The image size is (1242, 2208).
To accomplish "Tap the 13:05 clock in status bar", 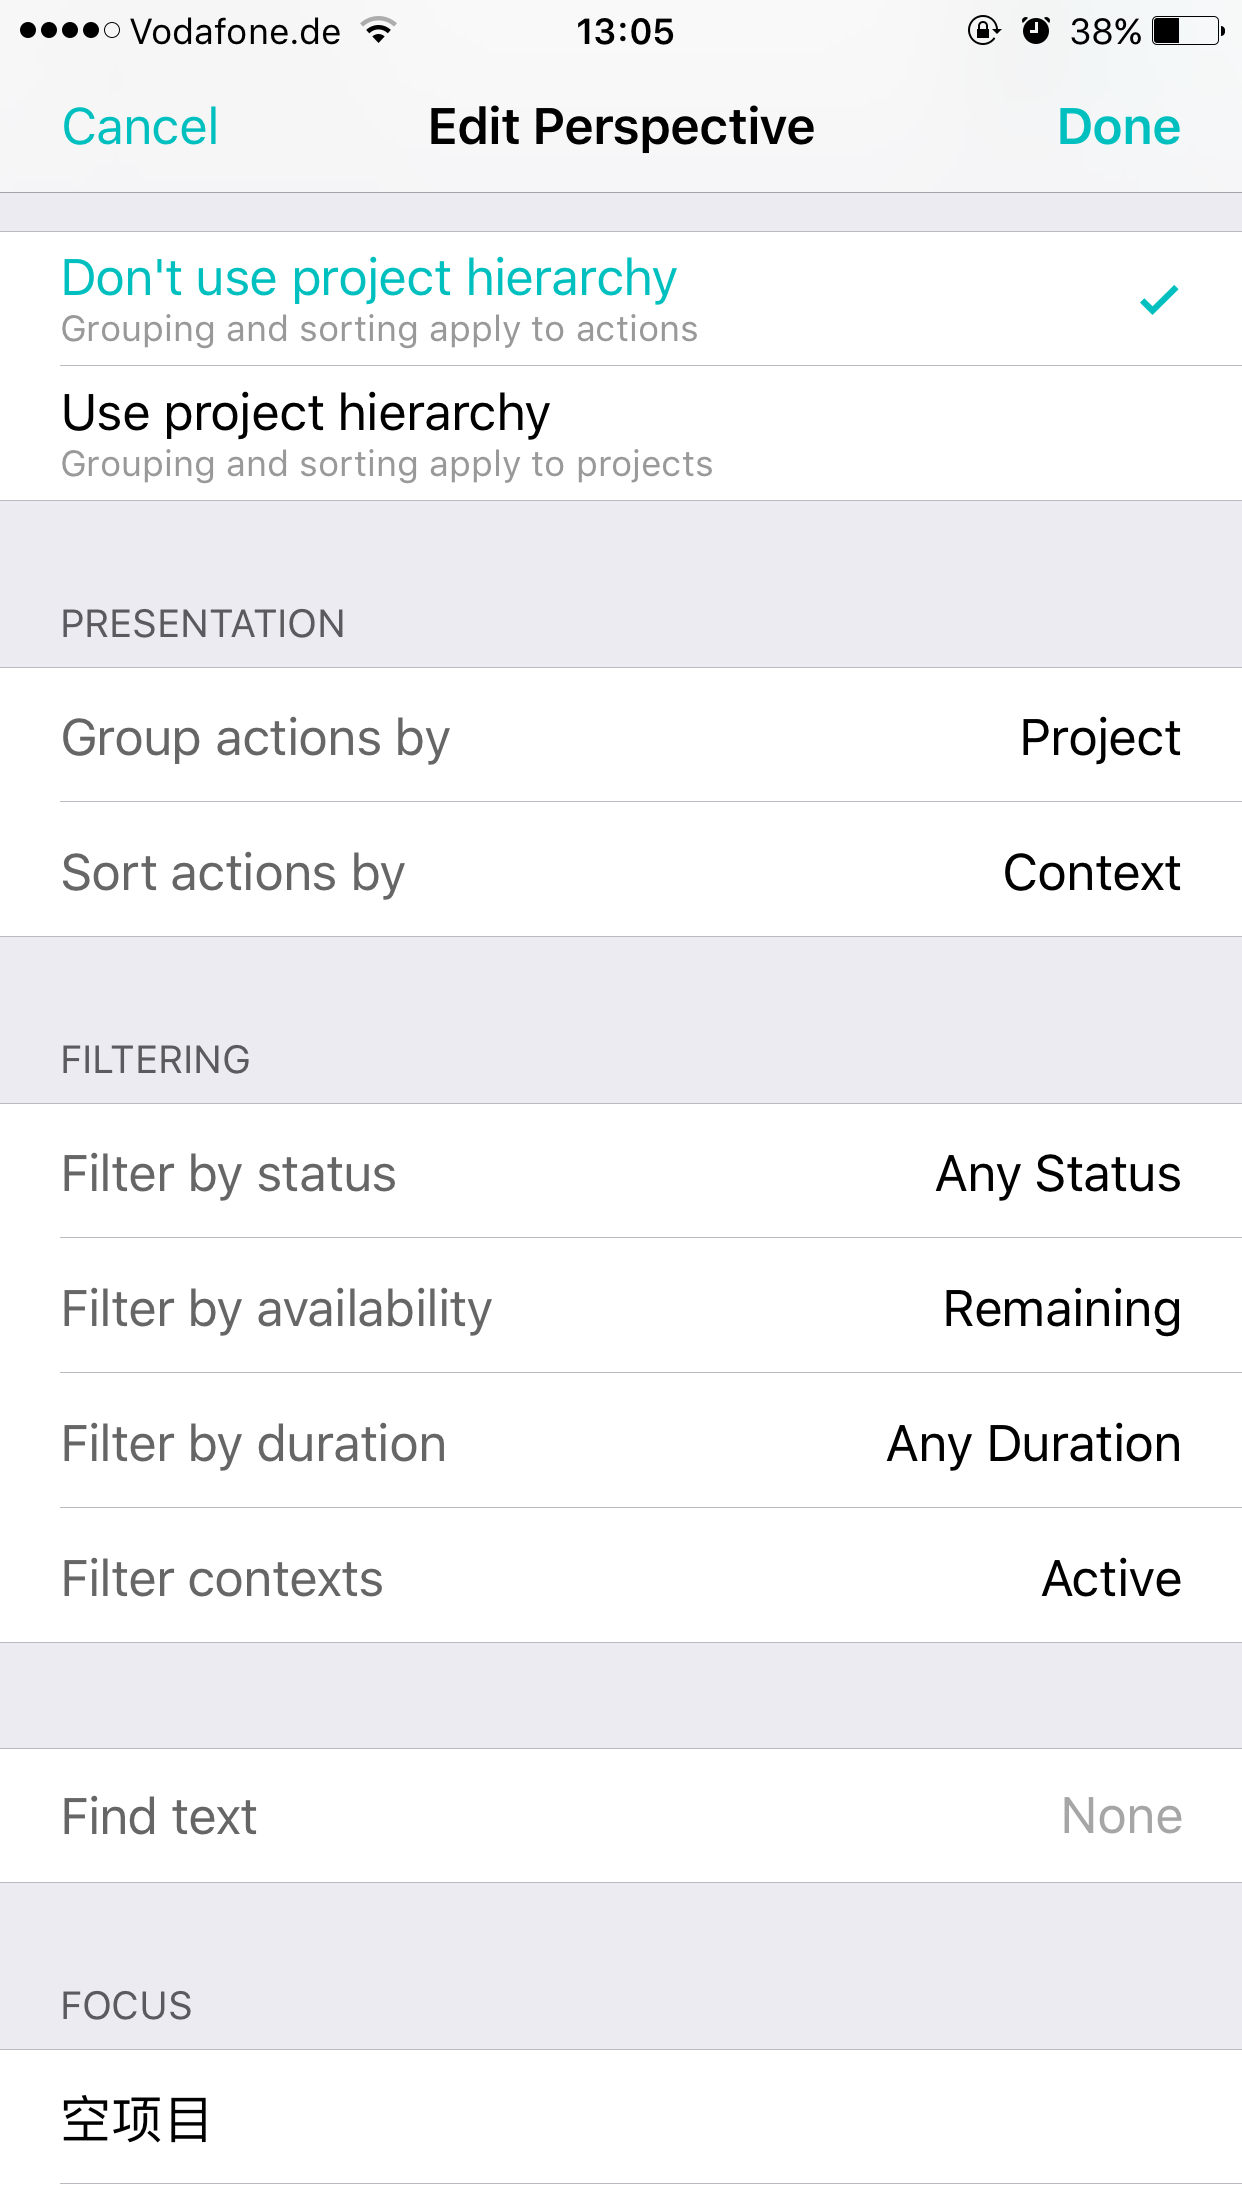I will click(x=625, y=31).
